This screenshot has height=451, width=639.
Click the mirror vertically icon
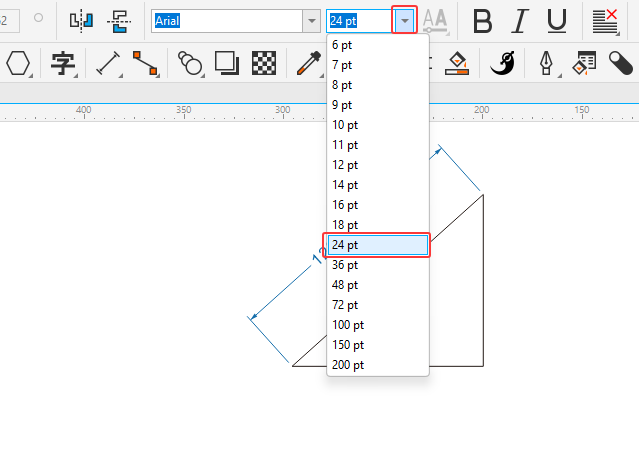pyautogui.click(x=119, y=21)
